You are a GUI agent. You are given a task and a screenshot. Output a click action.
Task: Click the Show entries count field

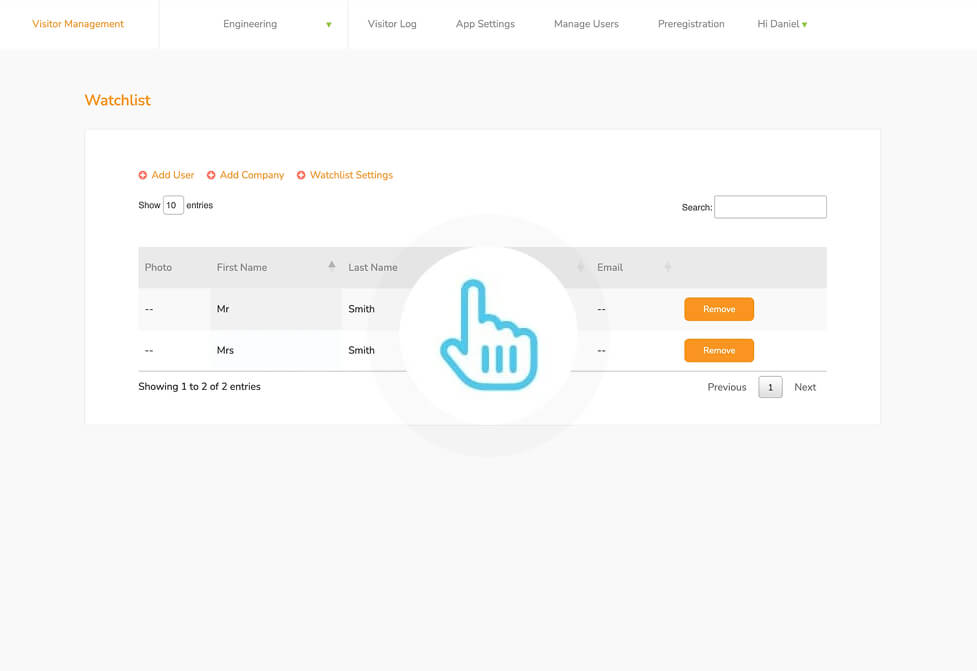click(x=173, y=205)
